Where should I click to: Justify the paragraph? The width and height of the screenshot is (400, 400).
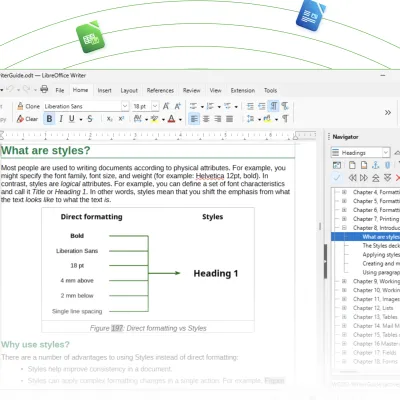[229, 119]
